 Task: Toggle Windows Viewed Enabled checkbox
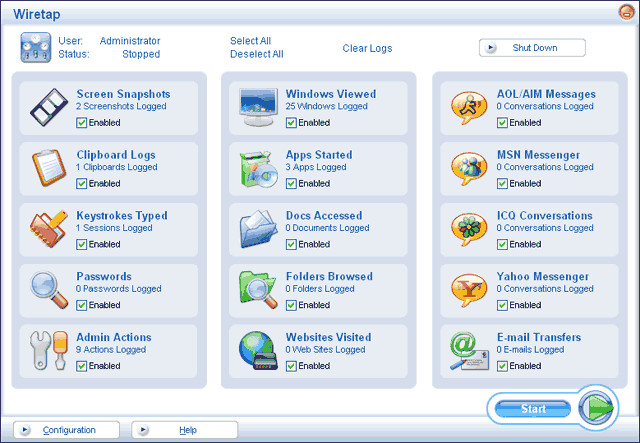[291, 122]
